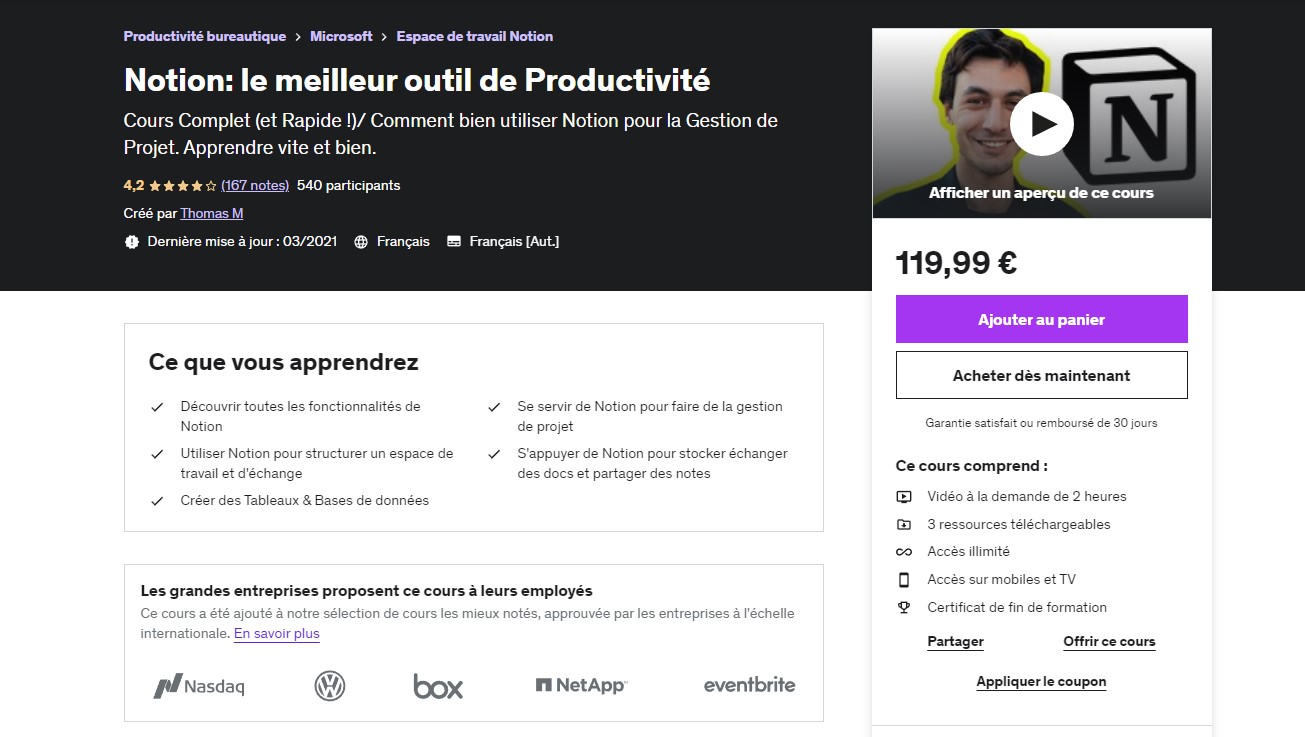Play the course preview video
The image size is (1305, 737).
(x=1041, y=124)
